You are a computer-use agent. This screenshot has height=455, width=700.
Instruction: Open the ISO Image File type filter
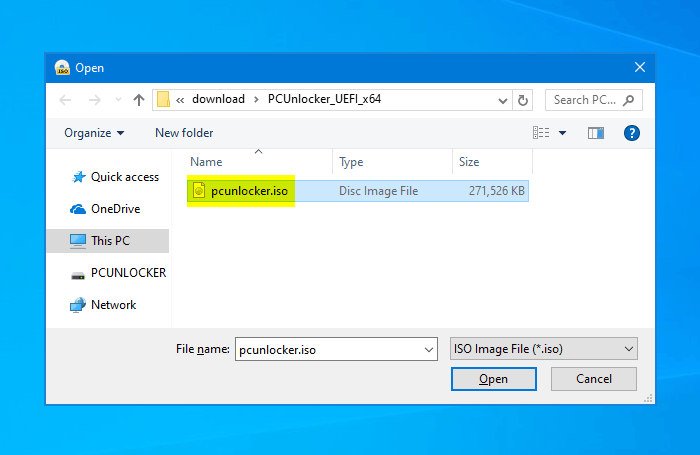544,349
